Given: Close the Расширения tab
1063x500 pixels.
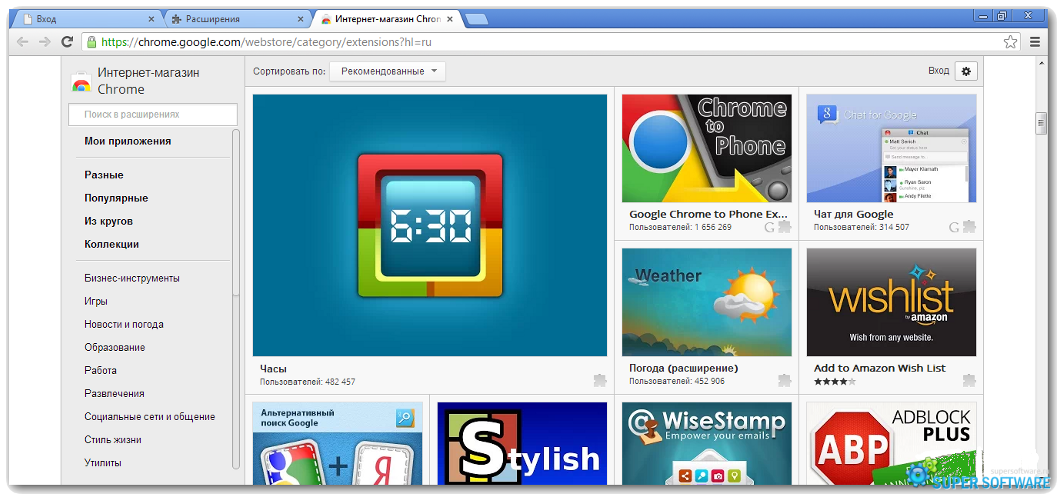Looking at the screenshot, I should [x=300, y=19].
